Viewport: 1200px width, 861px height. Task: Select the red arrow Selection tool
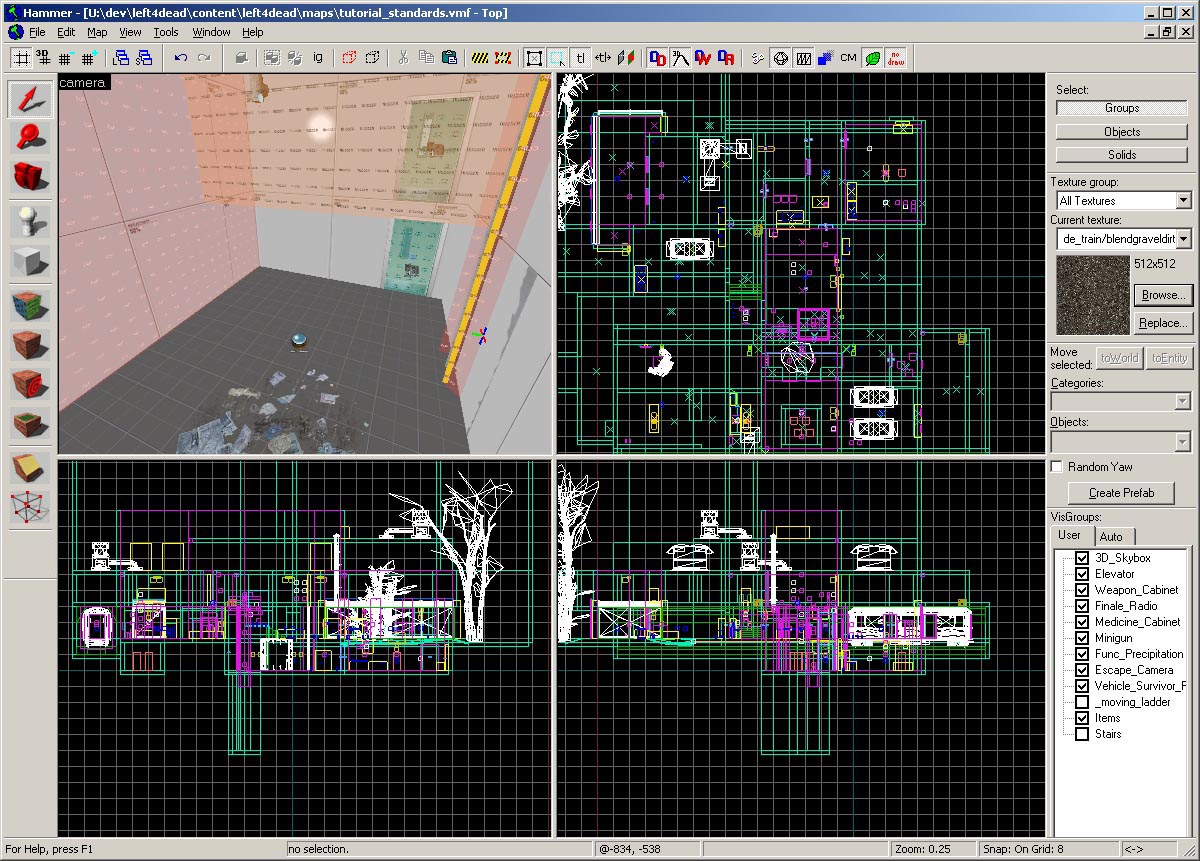coord(30,98)
